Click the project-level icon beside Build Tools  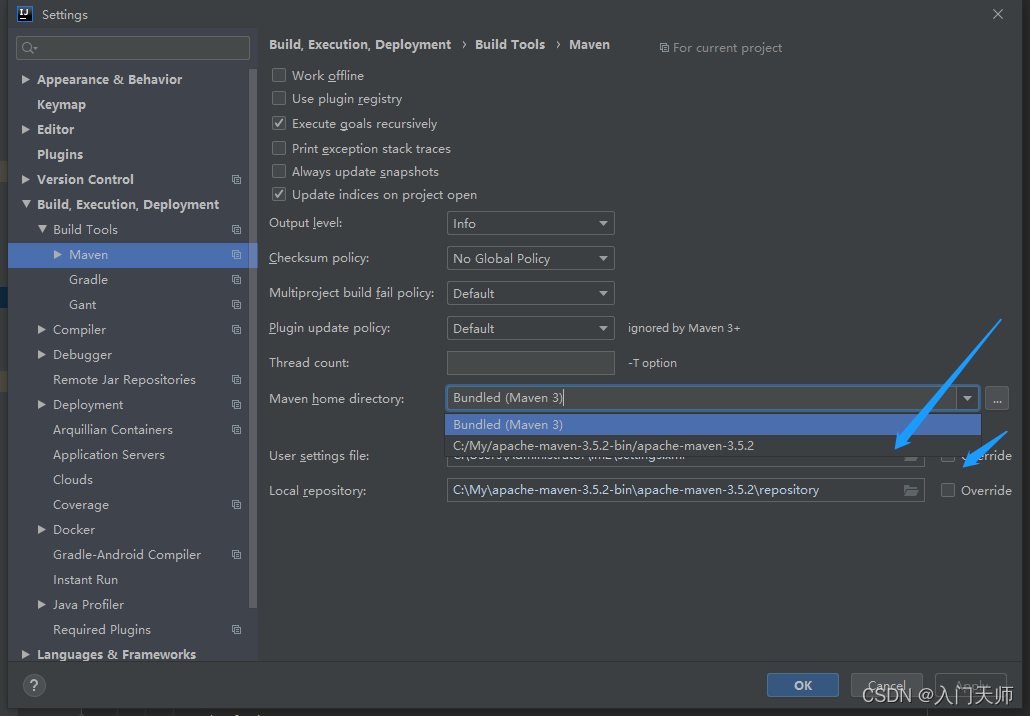tap(236, 229)
